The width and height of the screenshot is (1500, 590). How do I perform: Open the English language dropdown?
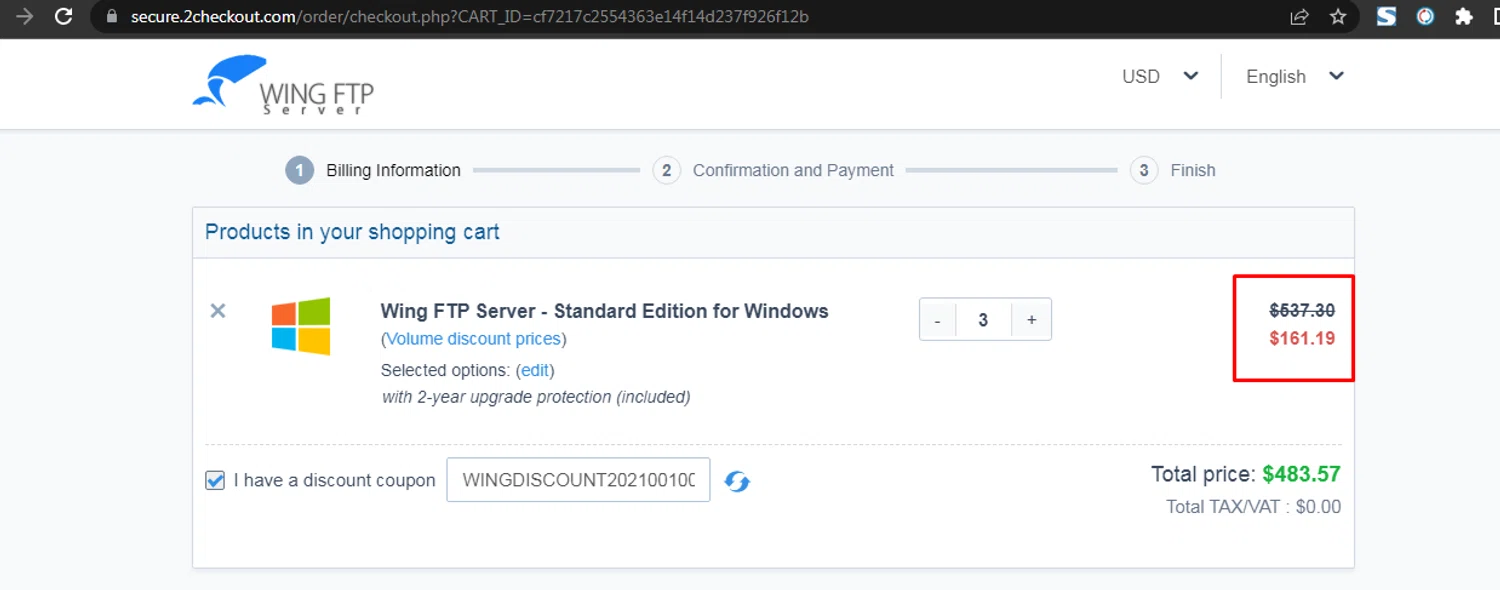pyautogui.click(x=1295, y=77)
